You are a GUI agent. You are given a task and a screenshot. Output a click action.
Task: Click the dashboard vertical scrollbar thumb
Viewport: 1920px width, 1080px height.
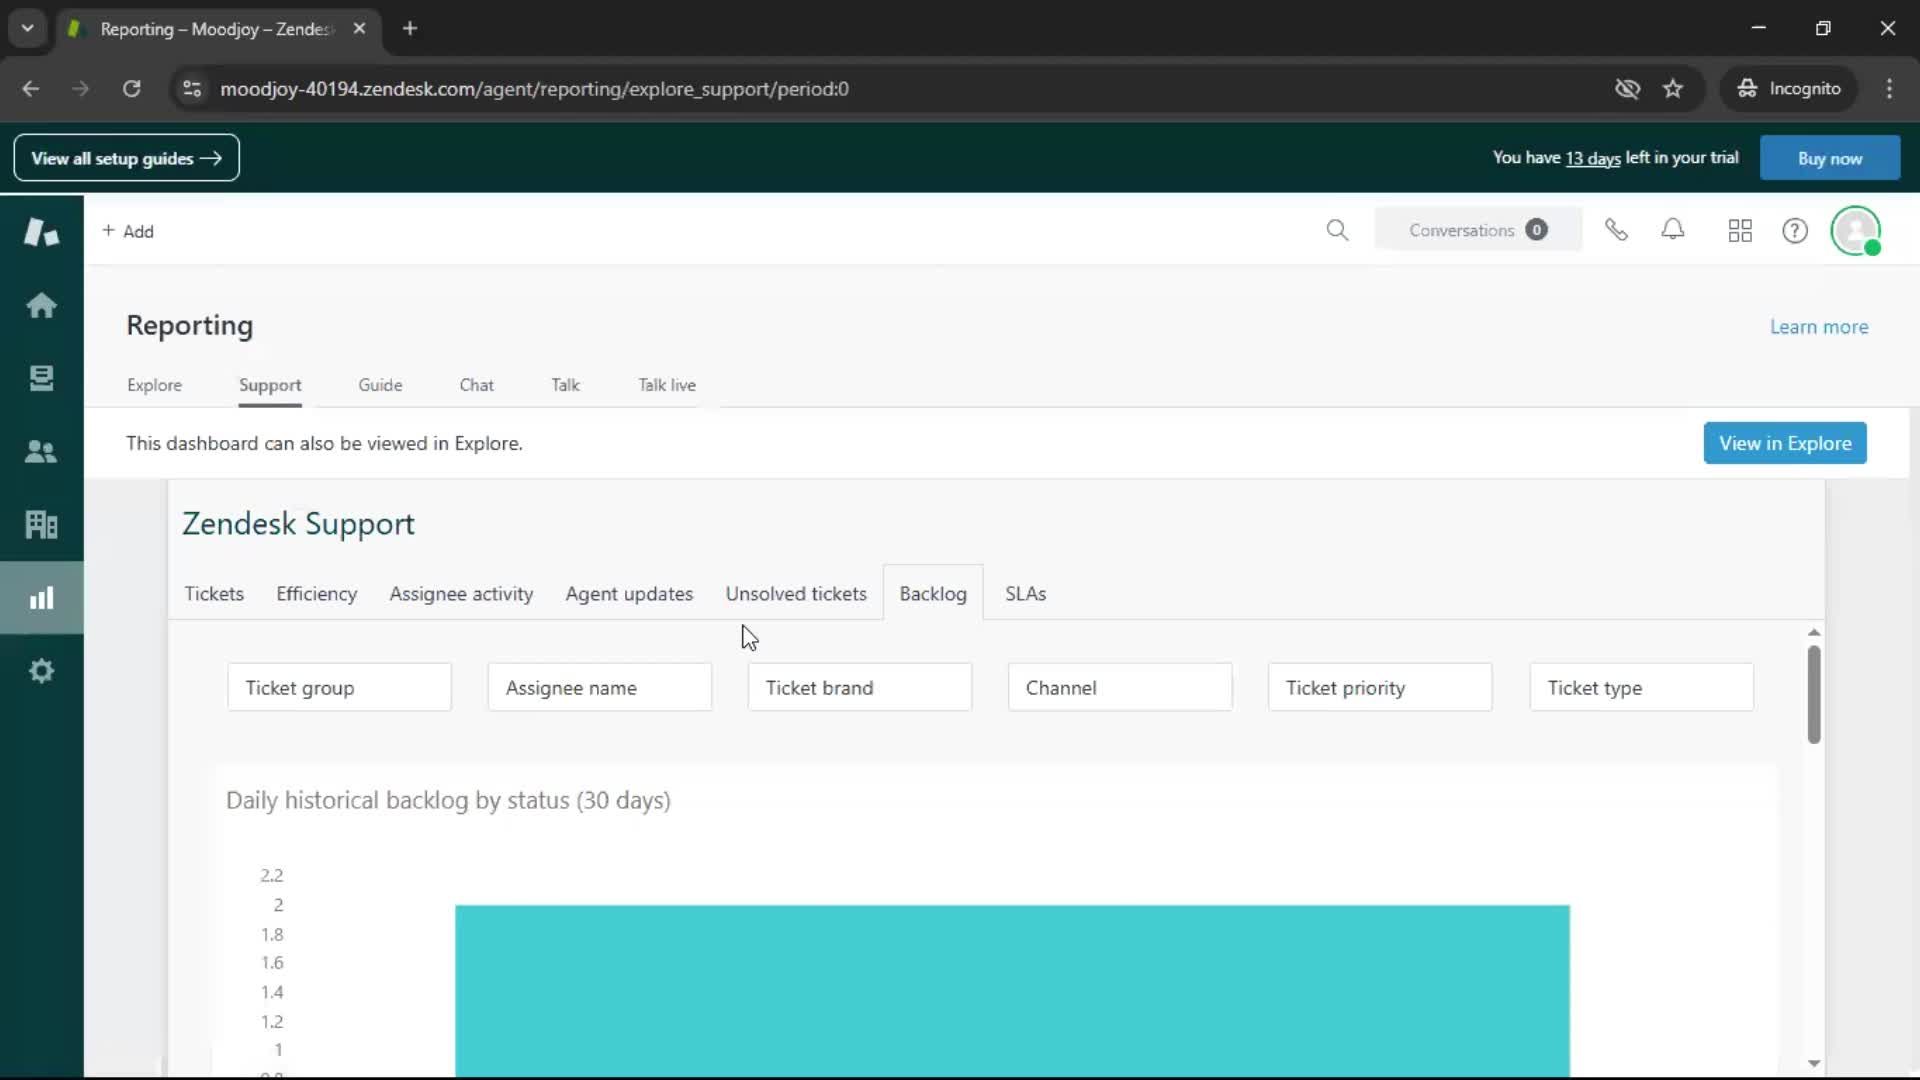click(x=1814, y=694)
